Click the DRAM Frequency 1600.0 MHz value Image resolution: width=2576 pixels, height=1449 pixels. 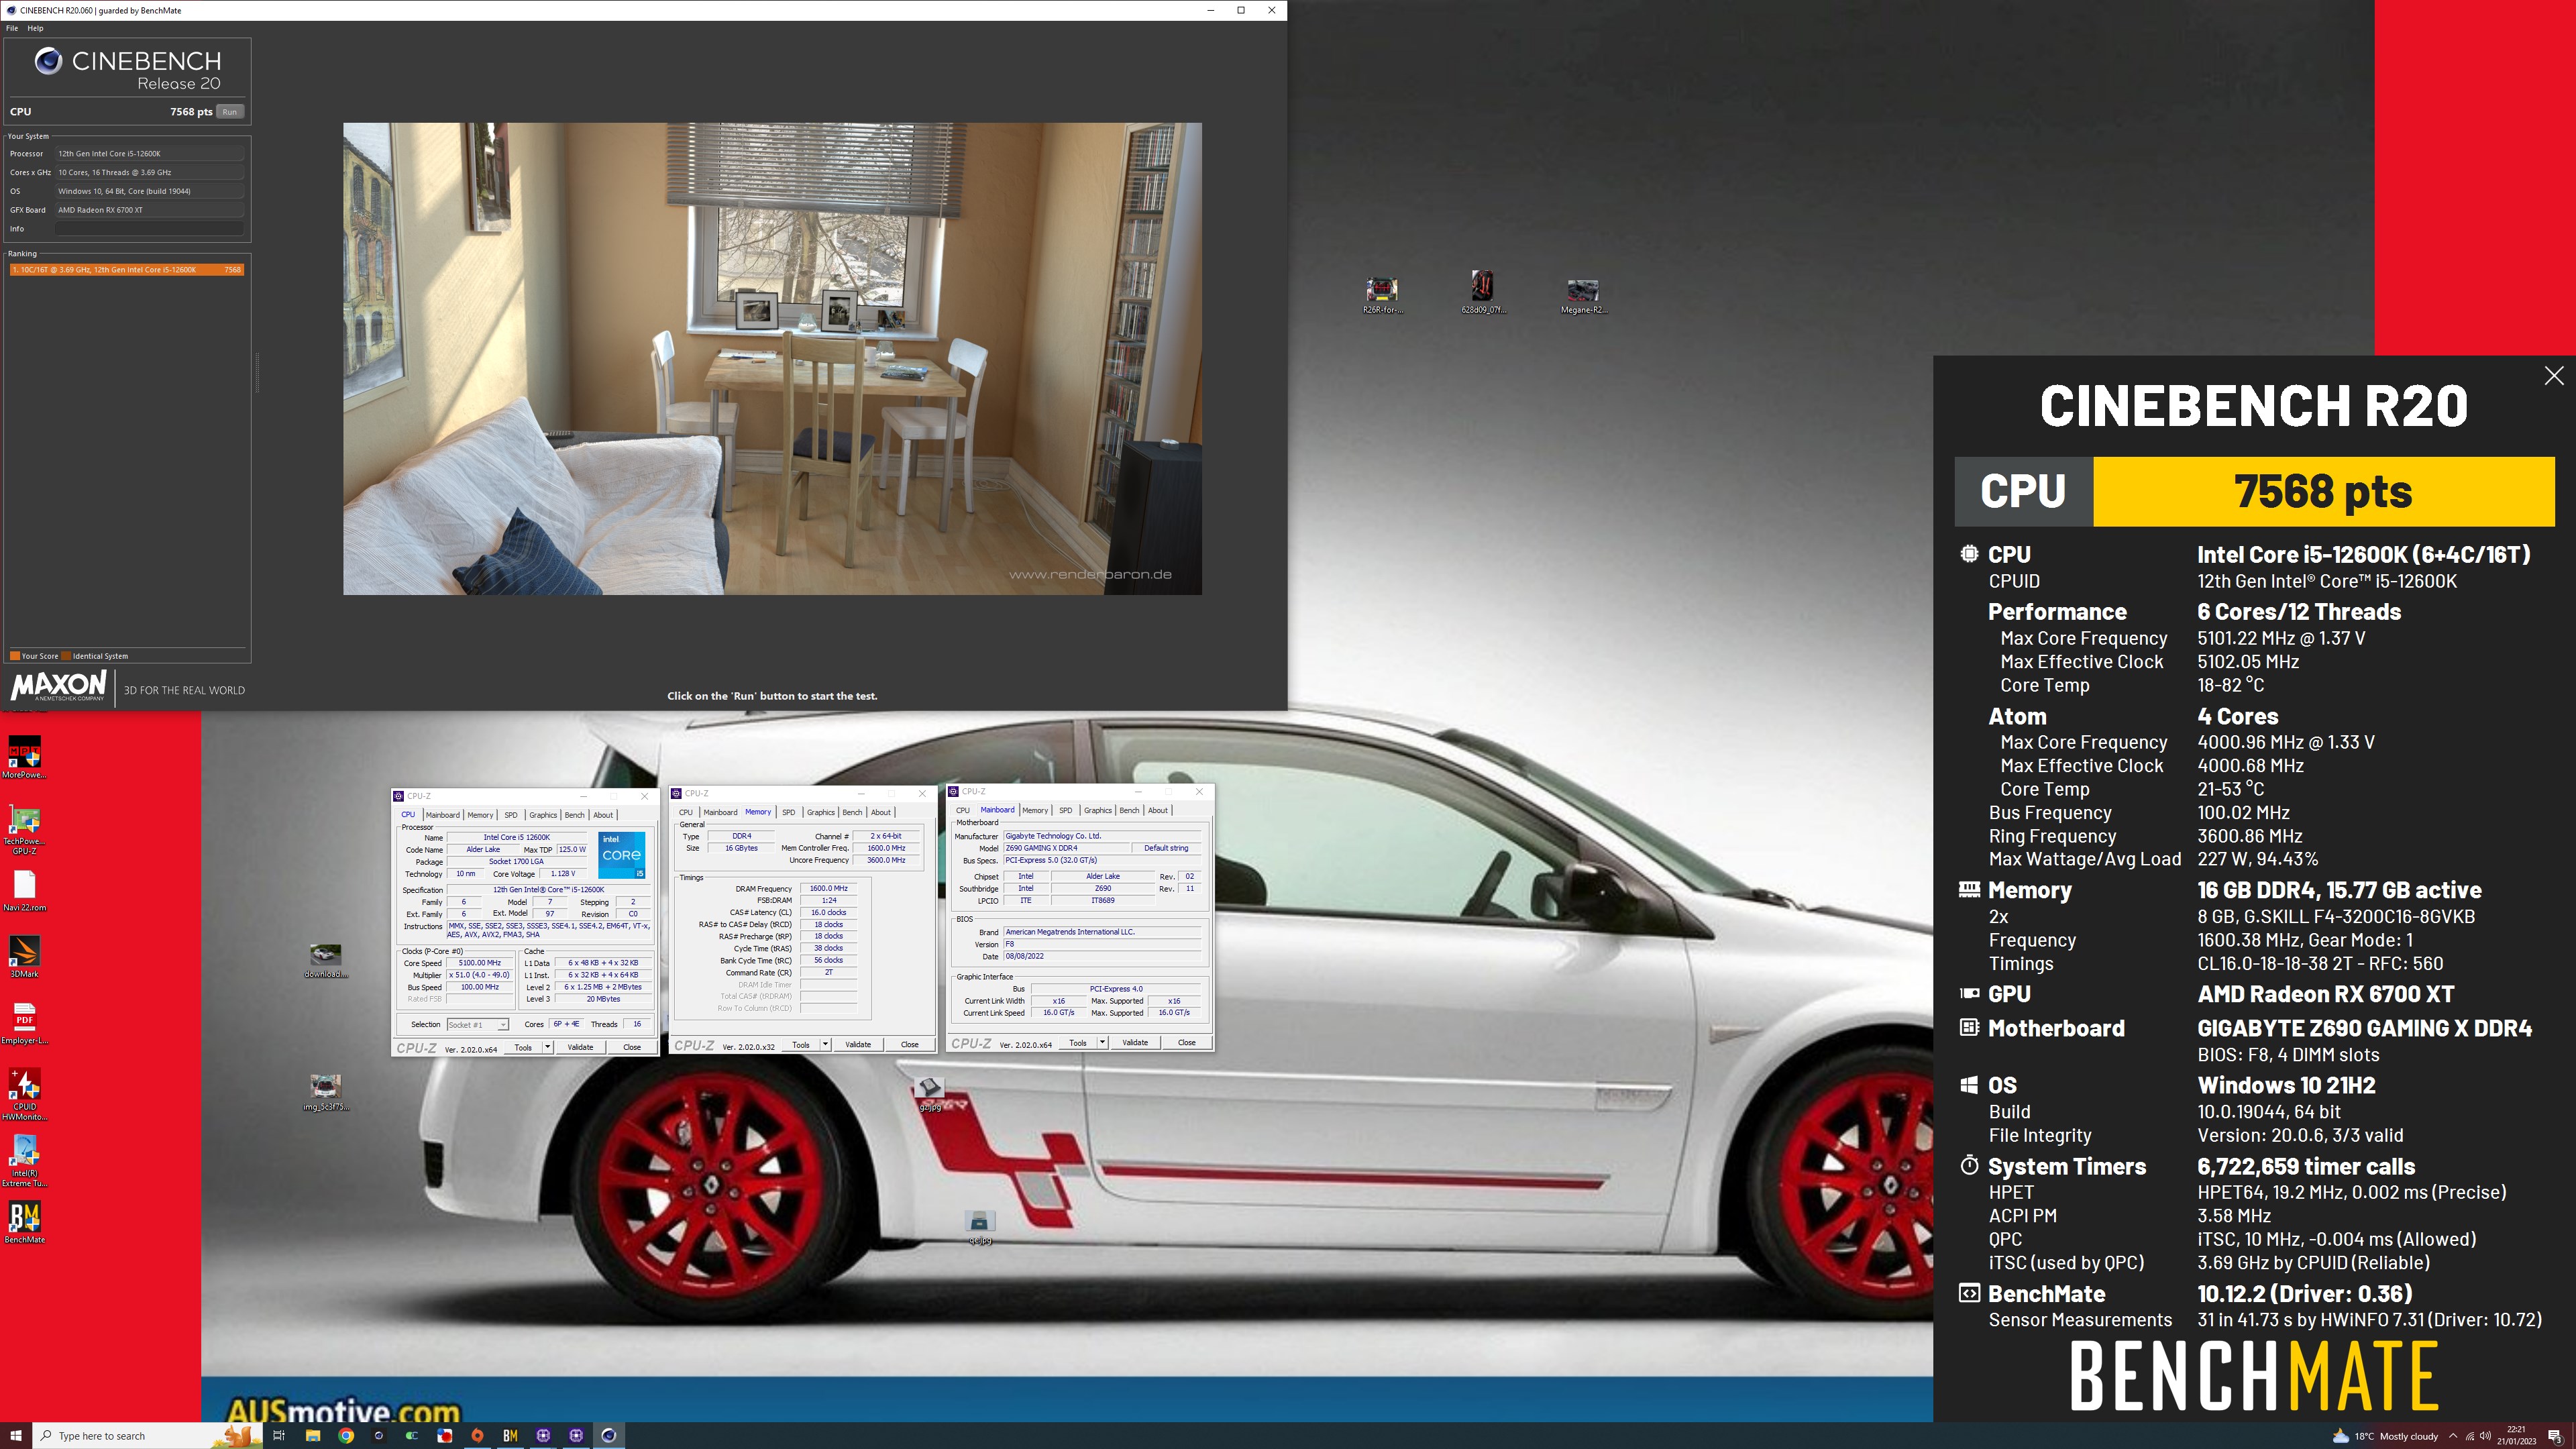828,888
